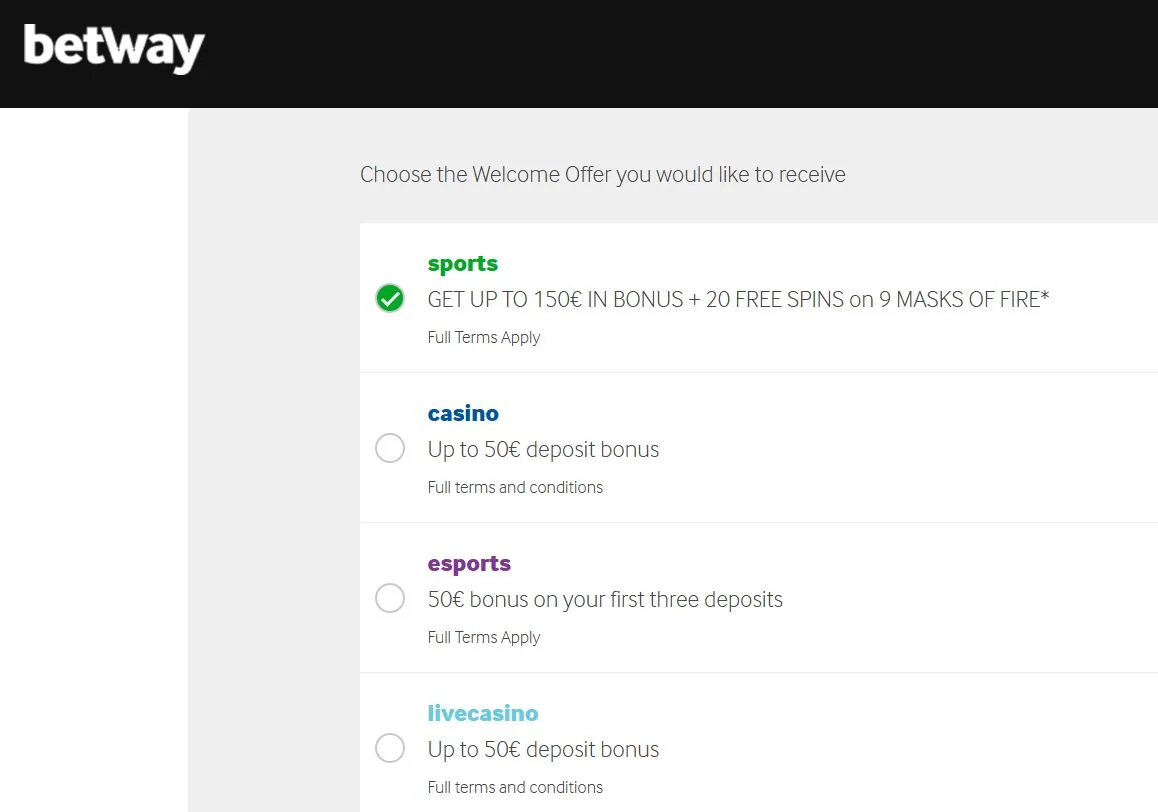
Task: Select the casino offer radio button
Action: 390,448
